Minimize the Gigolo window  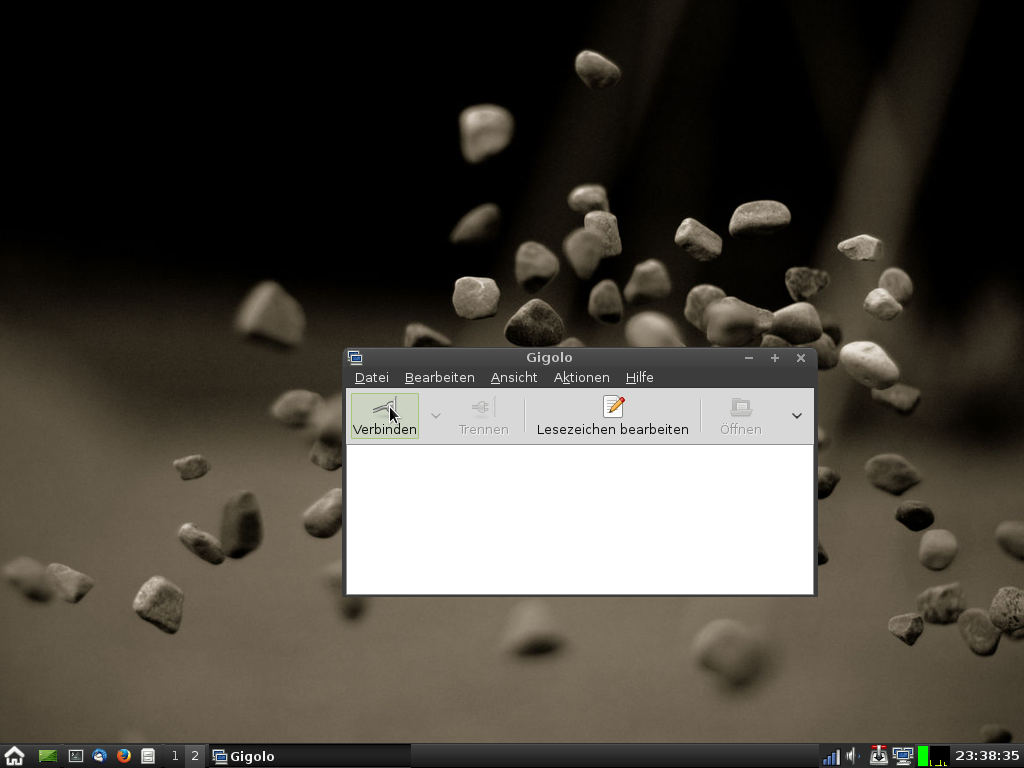click(x=749, y=358)
